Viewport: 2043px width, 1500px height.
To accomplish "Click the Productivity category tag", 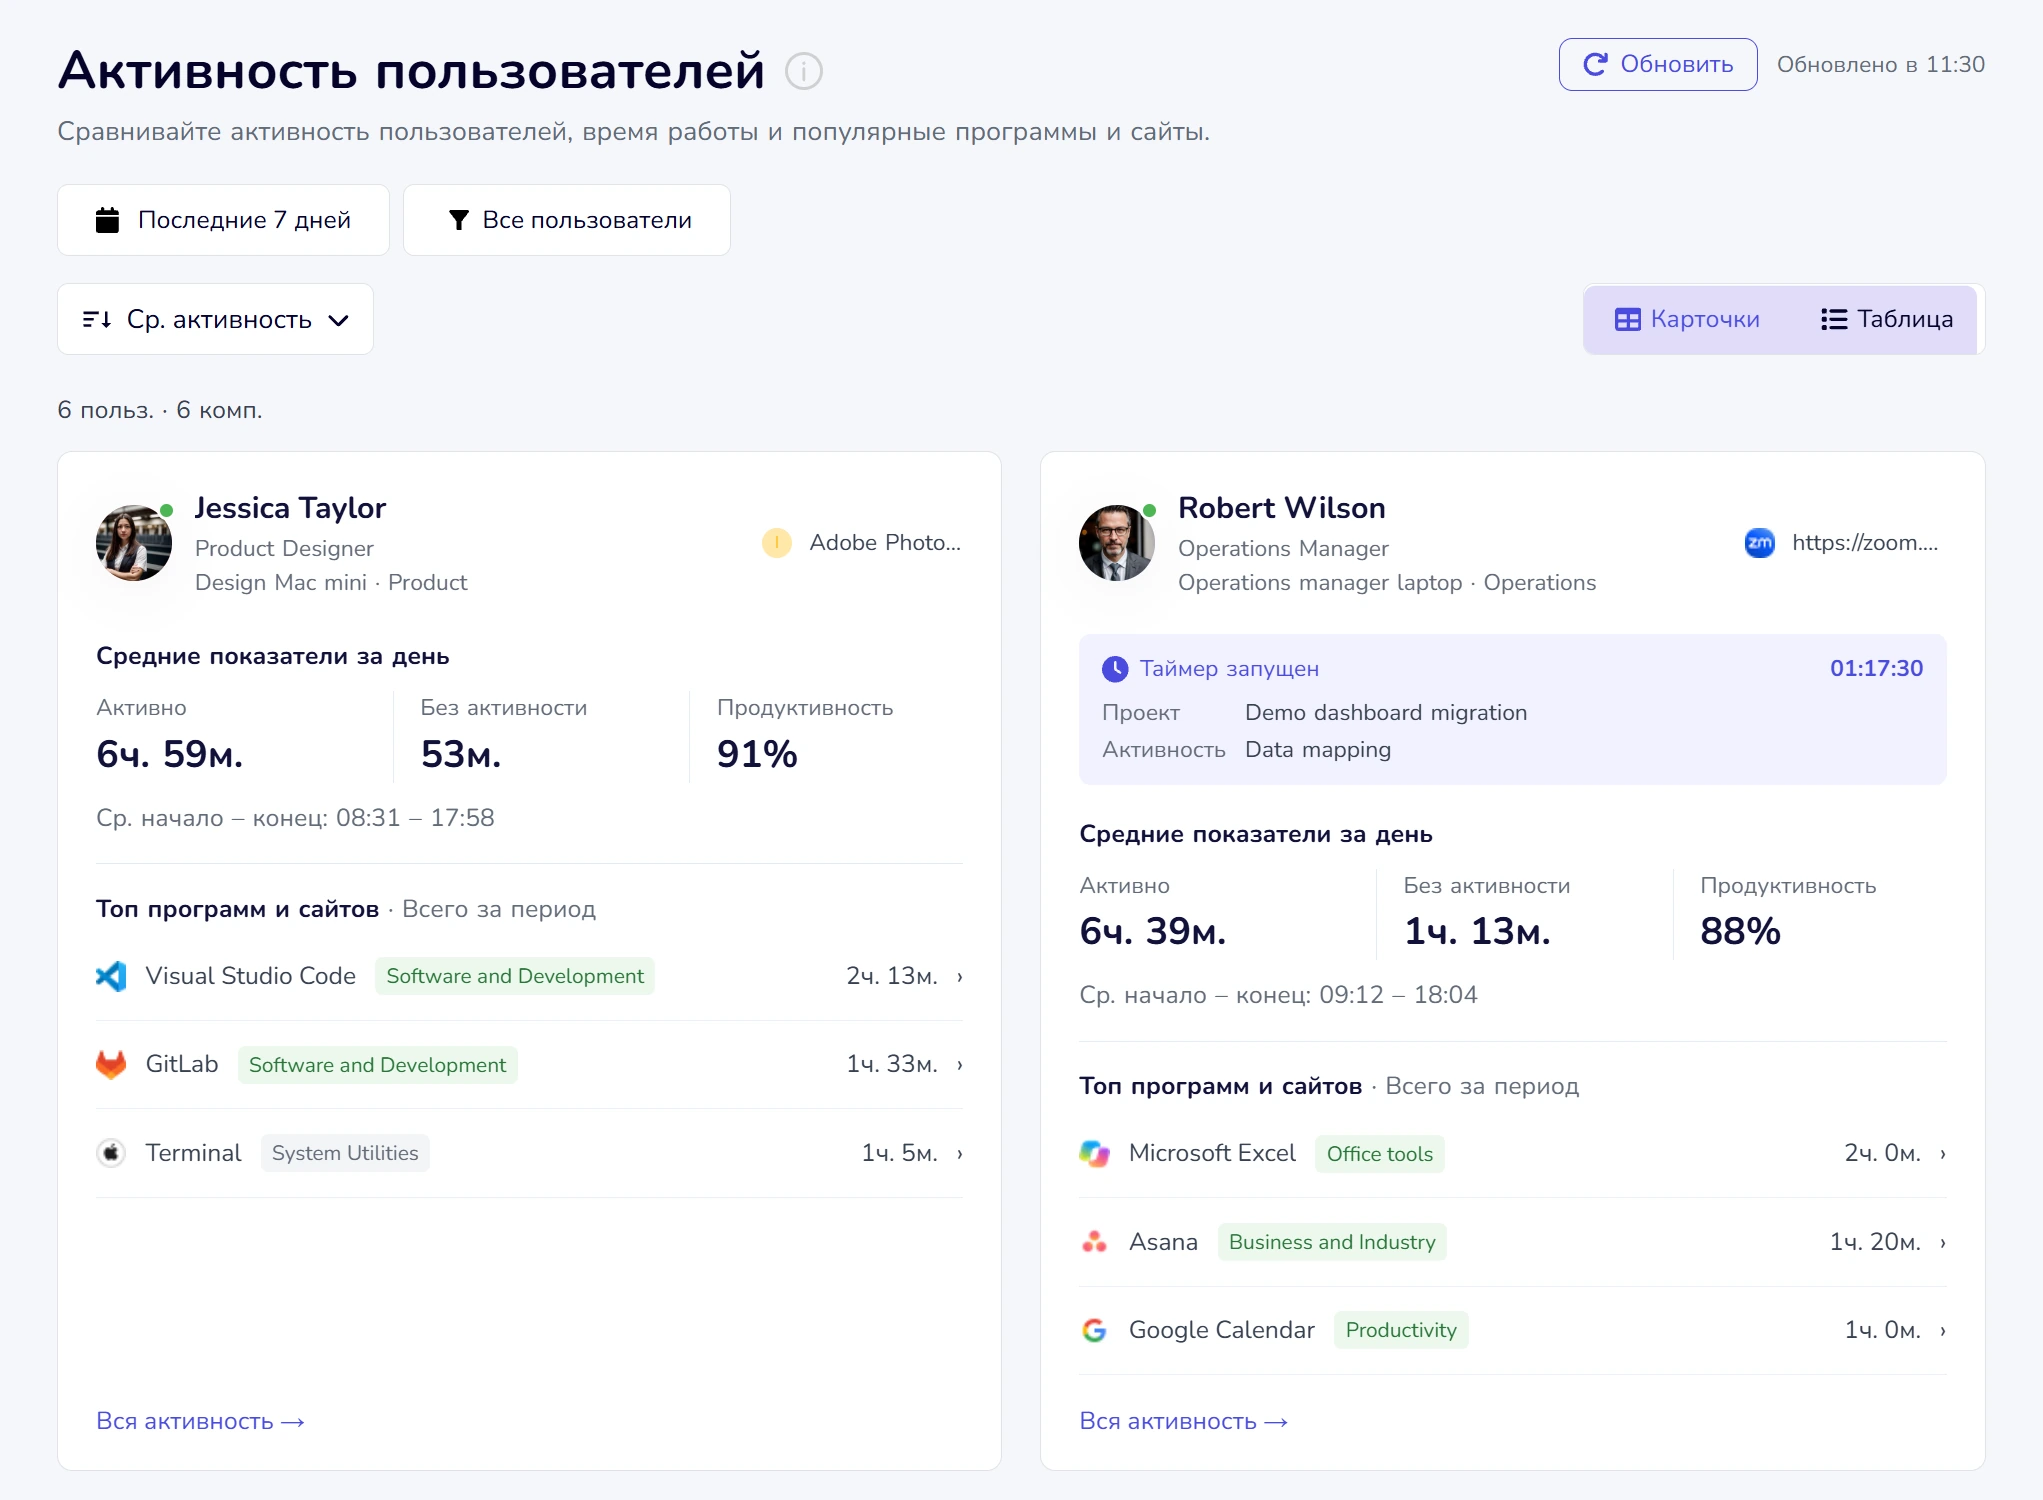I will coord(1400,1330).
